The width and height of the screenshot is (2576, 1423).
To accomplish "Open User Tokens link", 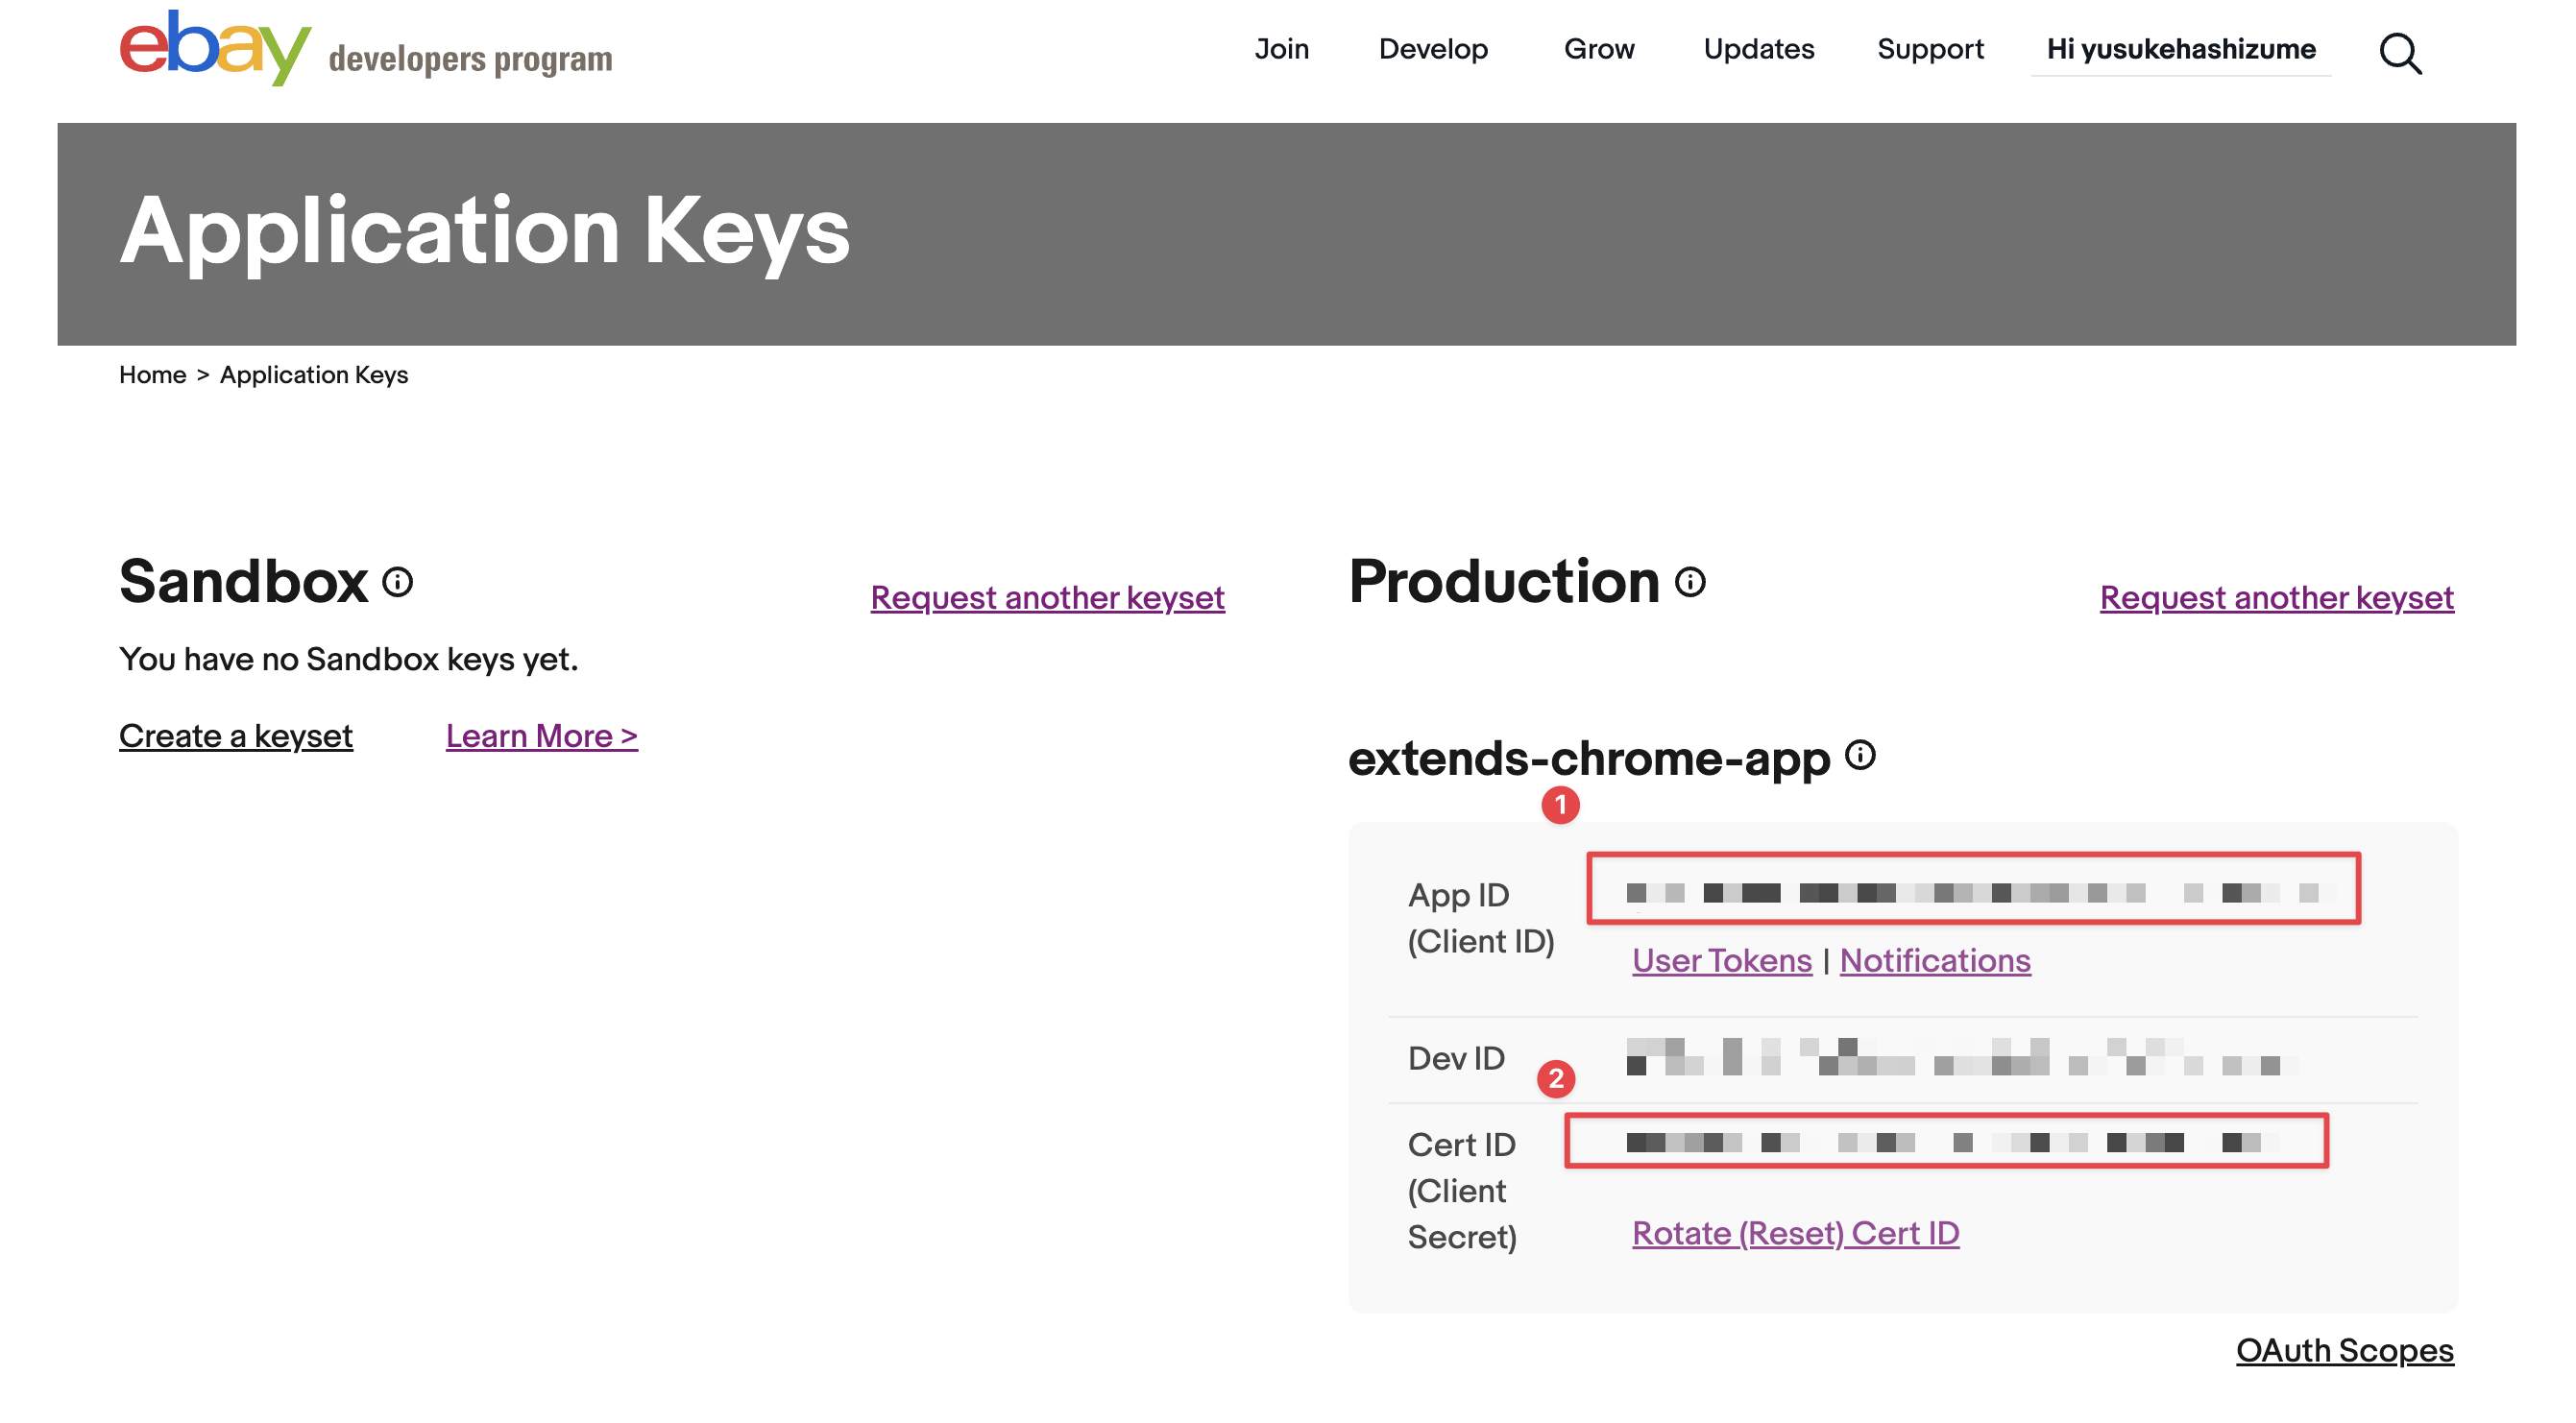I will point(1721,960).
